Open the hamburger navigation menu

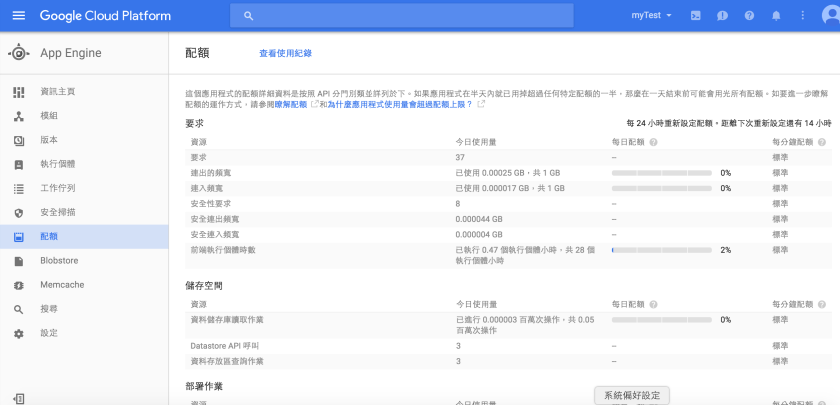(19, 16)
